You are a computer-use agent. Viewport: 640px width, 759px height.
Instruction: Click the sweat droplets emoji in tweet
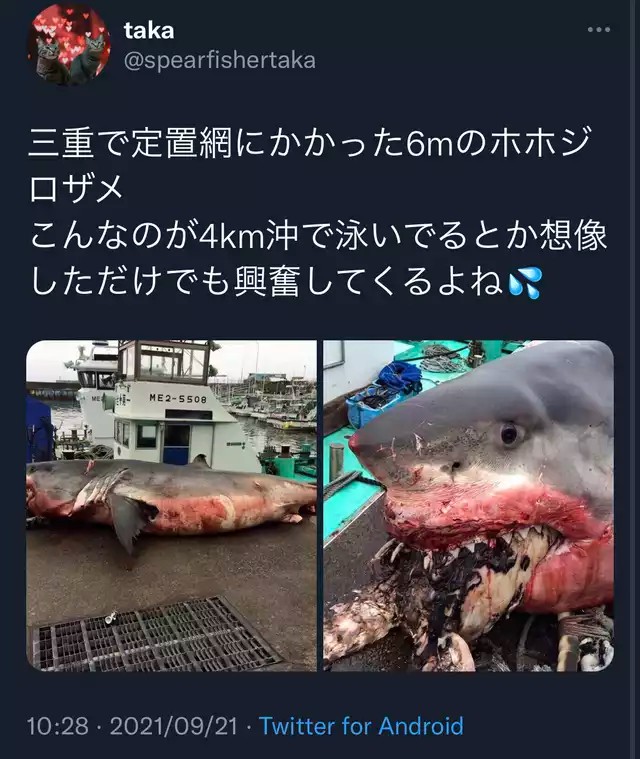tap(525, 284)
